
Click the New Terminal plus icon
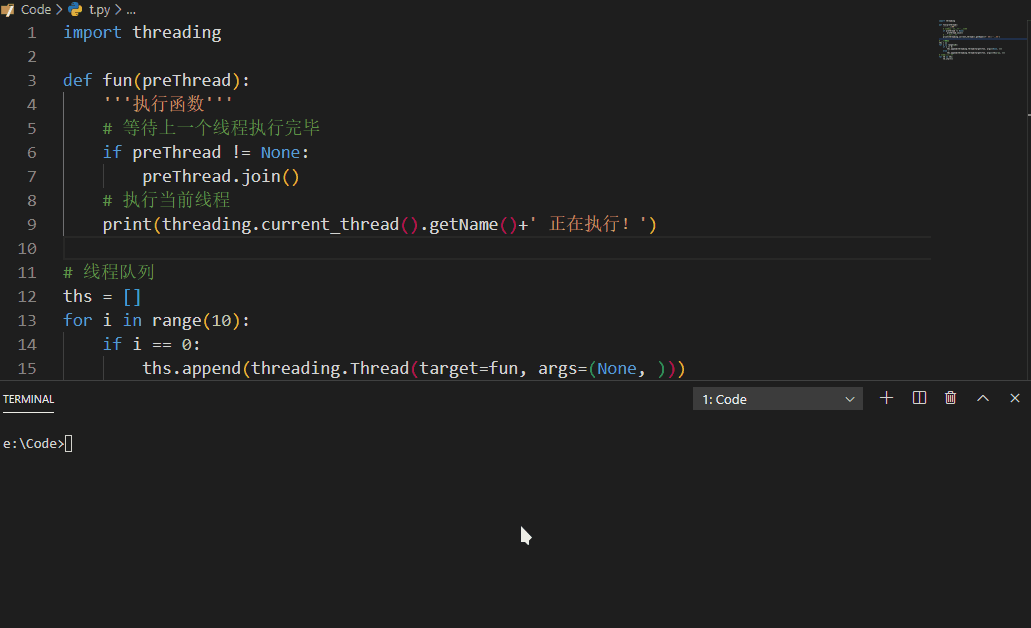pyautogui.click(x=886, y=398)
